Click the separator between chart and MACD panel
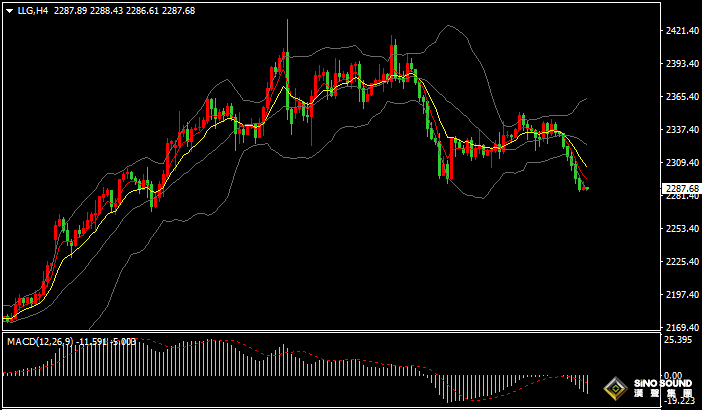 click(x=330, y=332)
